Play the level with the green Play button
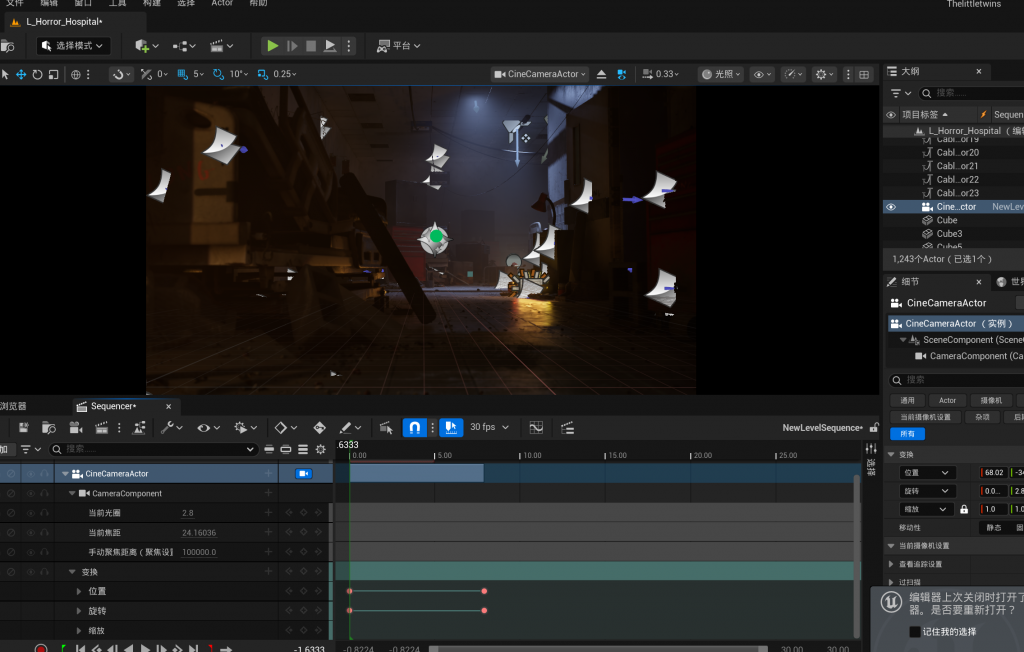 pos(272,46)
